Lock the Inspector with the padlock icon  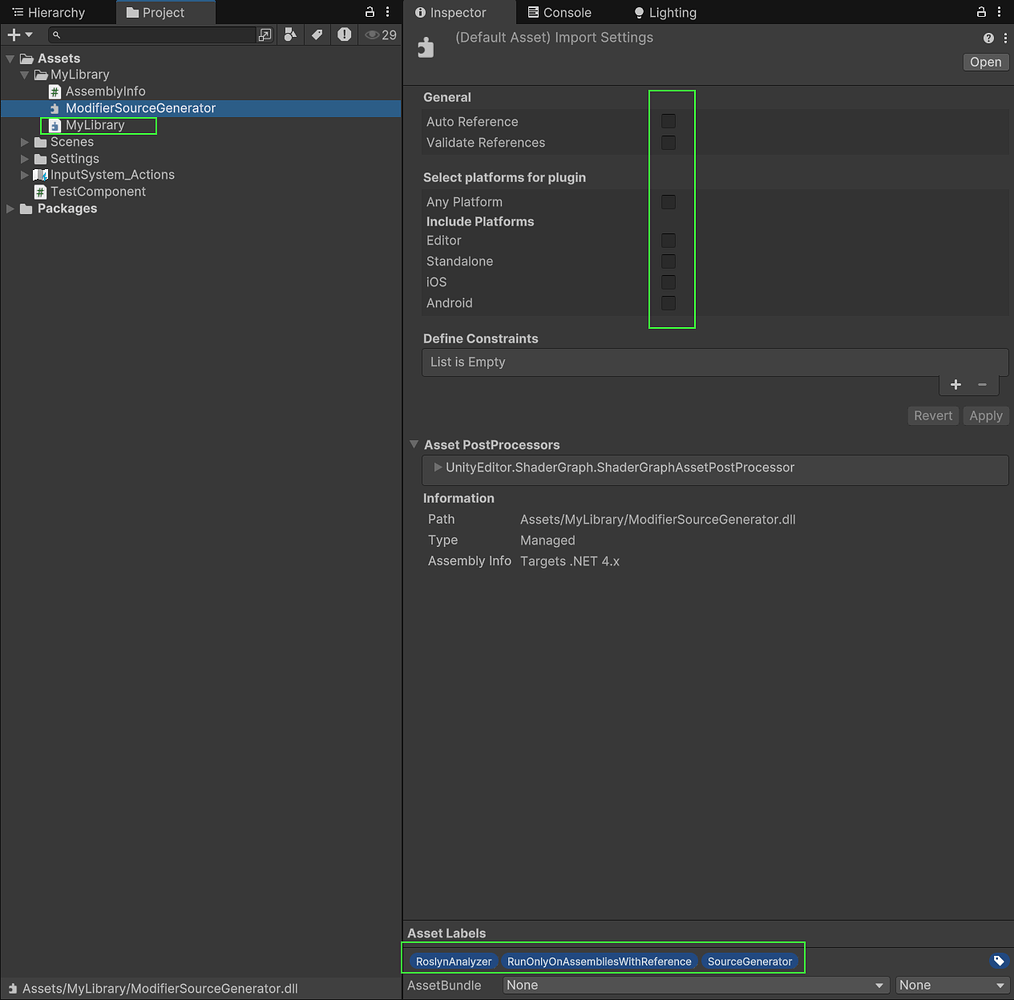981,12
